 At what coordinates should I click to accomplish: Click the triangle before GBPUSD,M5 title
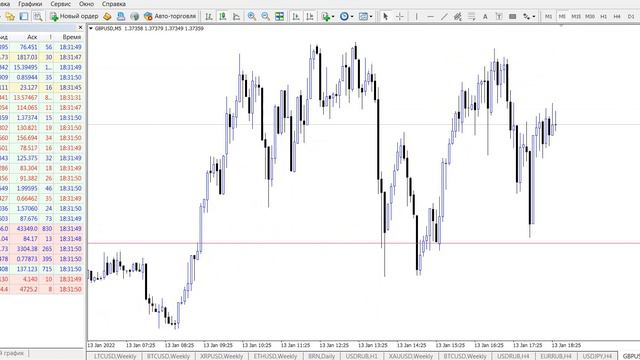[91, 29]
